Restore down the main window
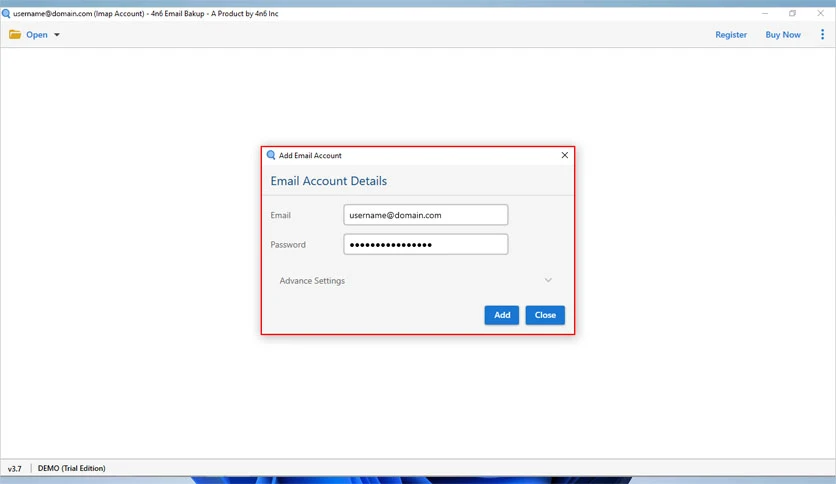836x484 pixels. click(x=792, y=13)
